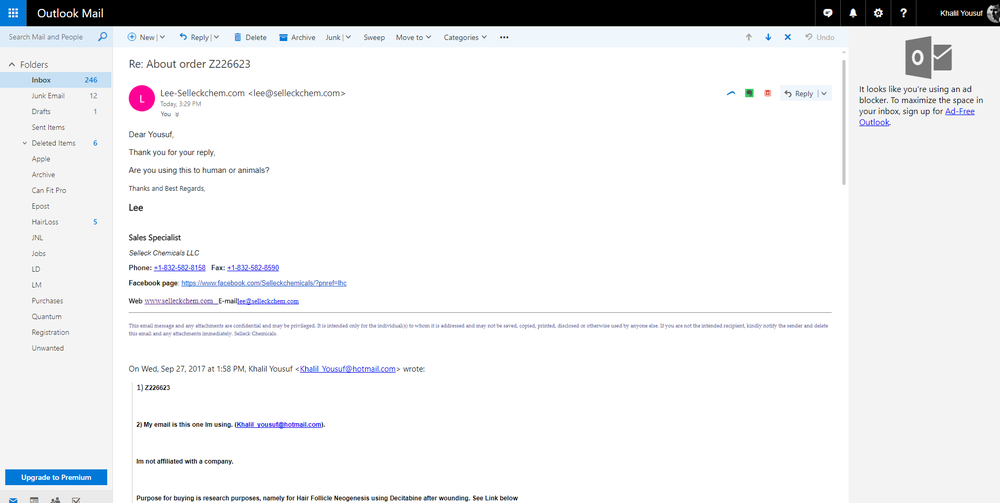Open the HairLoss folder
The image size is (1000, 503).
tap(46, 221)
